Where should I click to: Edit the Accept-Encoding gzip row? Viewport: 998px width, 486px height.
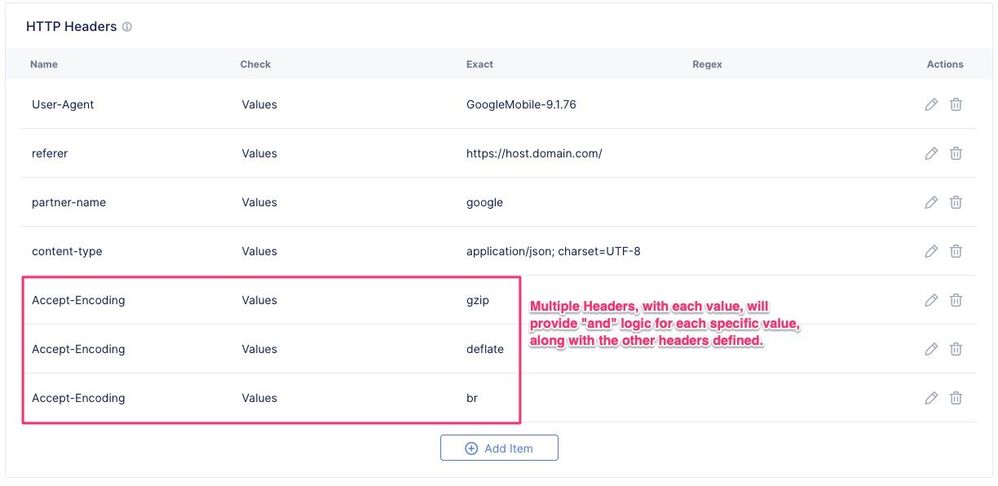coord(931,300)
